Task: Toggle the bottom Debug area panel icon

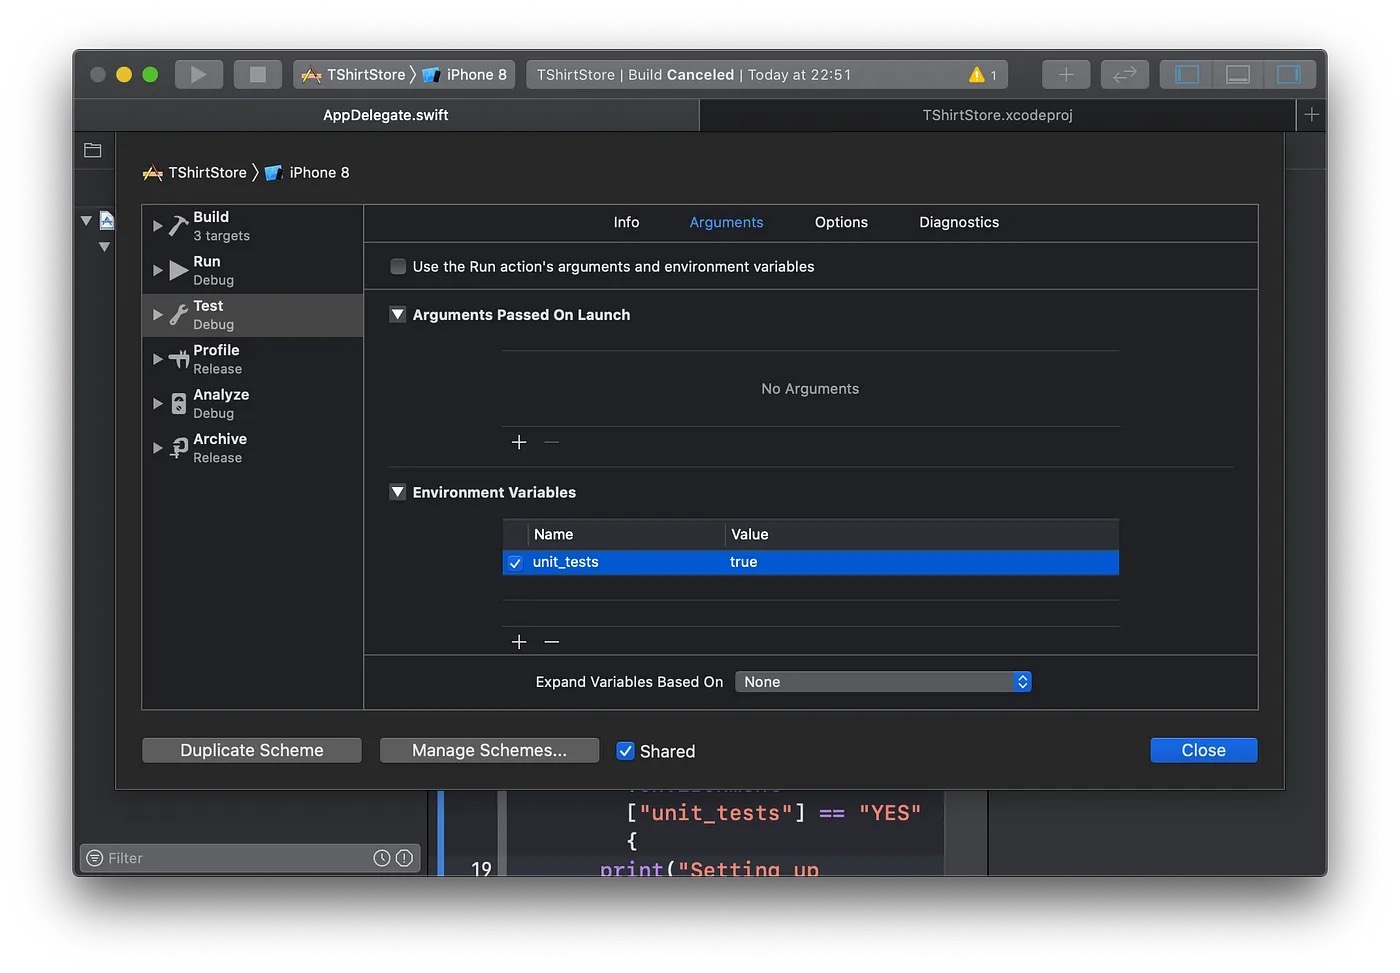Action: coord(1238,75)
